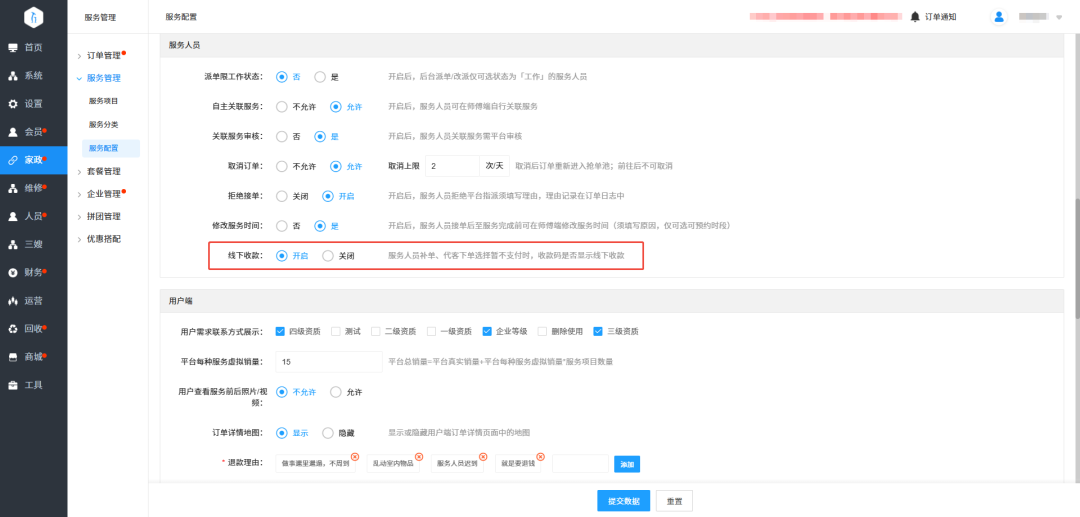Select the 家政 link icon
This screenshot has height=517, width=1080.
click(13, 160)
